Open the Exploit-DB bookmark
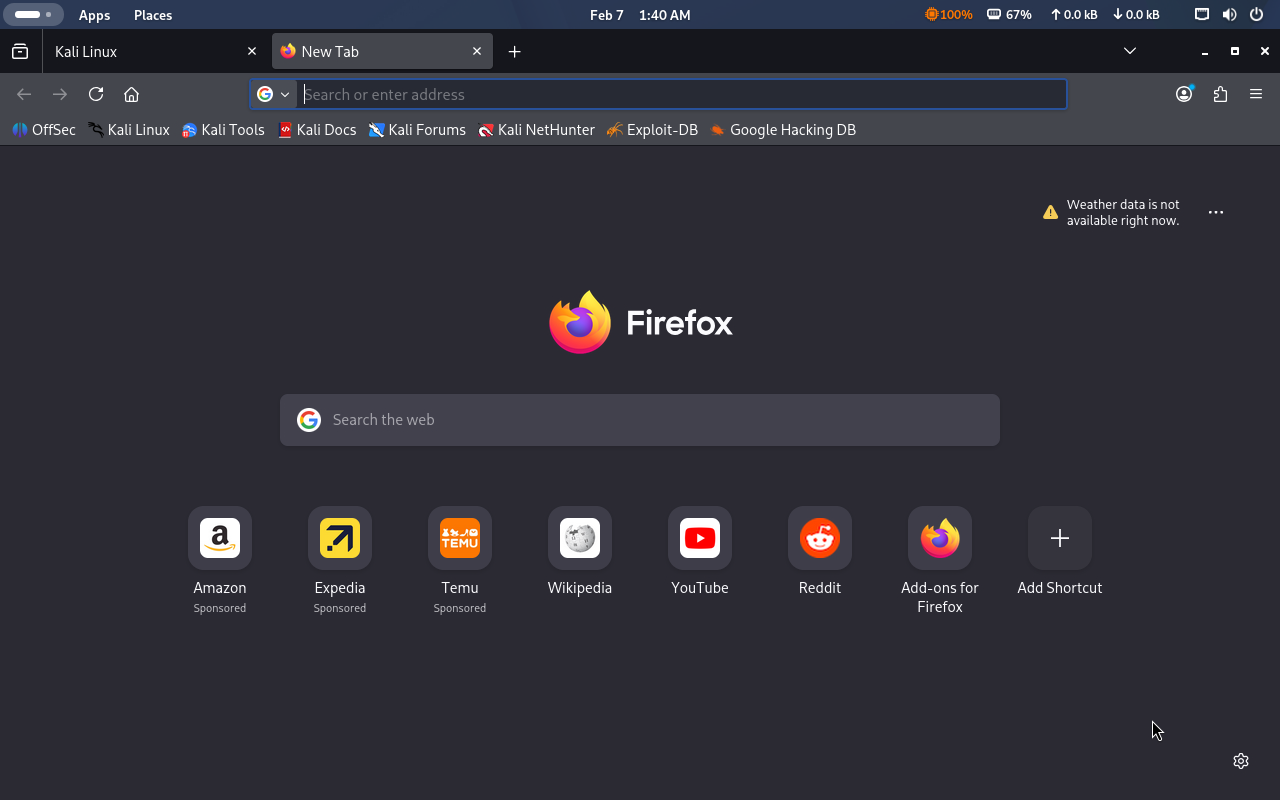This screenshot has width=1280, height=800. tap(652, 130)
